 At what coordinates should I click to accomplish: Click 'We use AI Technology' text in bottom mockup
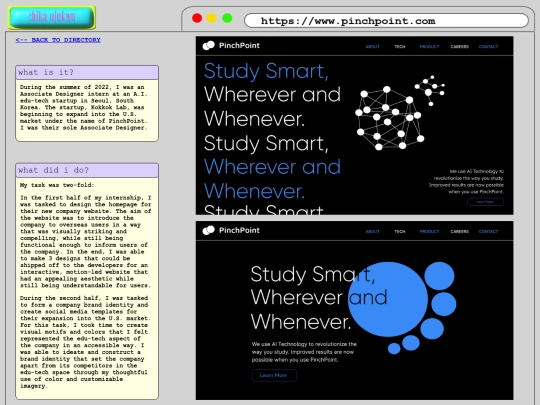pos(304,352)
